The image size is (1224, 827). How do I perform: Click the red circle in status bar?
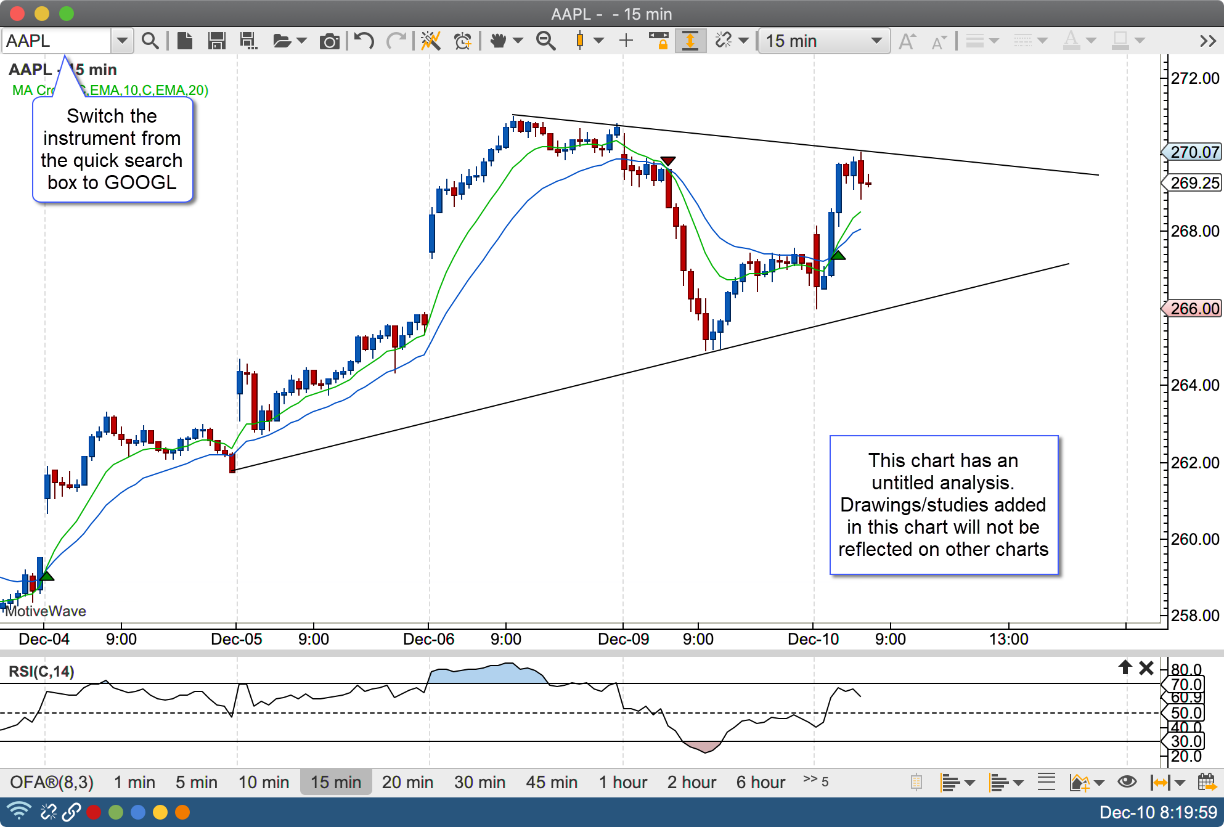pos(94,812)
